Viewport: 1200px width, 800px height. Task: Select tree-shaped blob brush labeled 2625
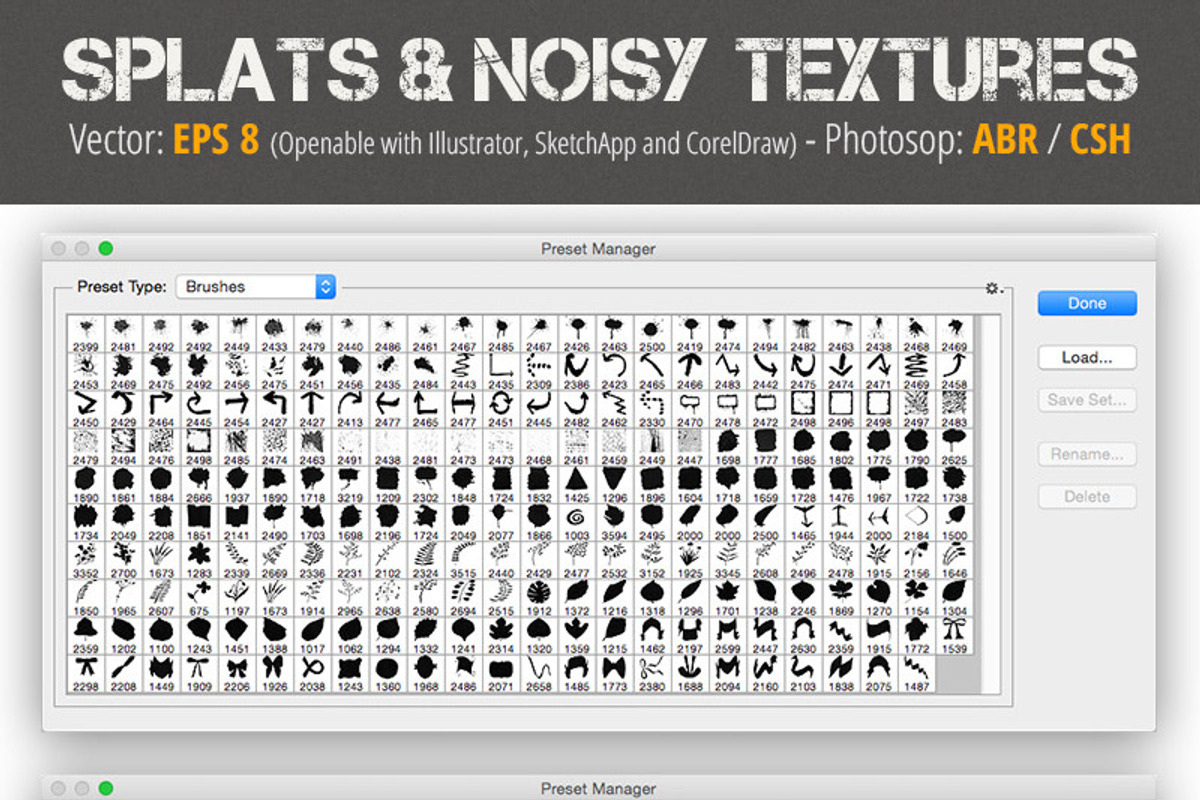pos(955,447)
